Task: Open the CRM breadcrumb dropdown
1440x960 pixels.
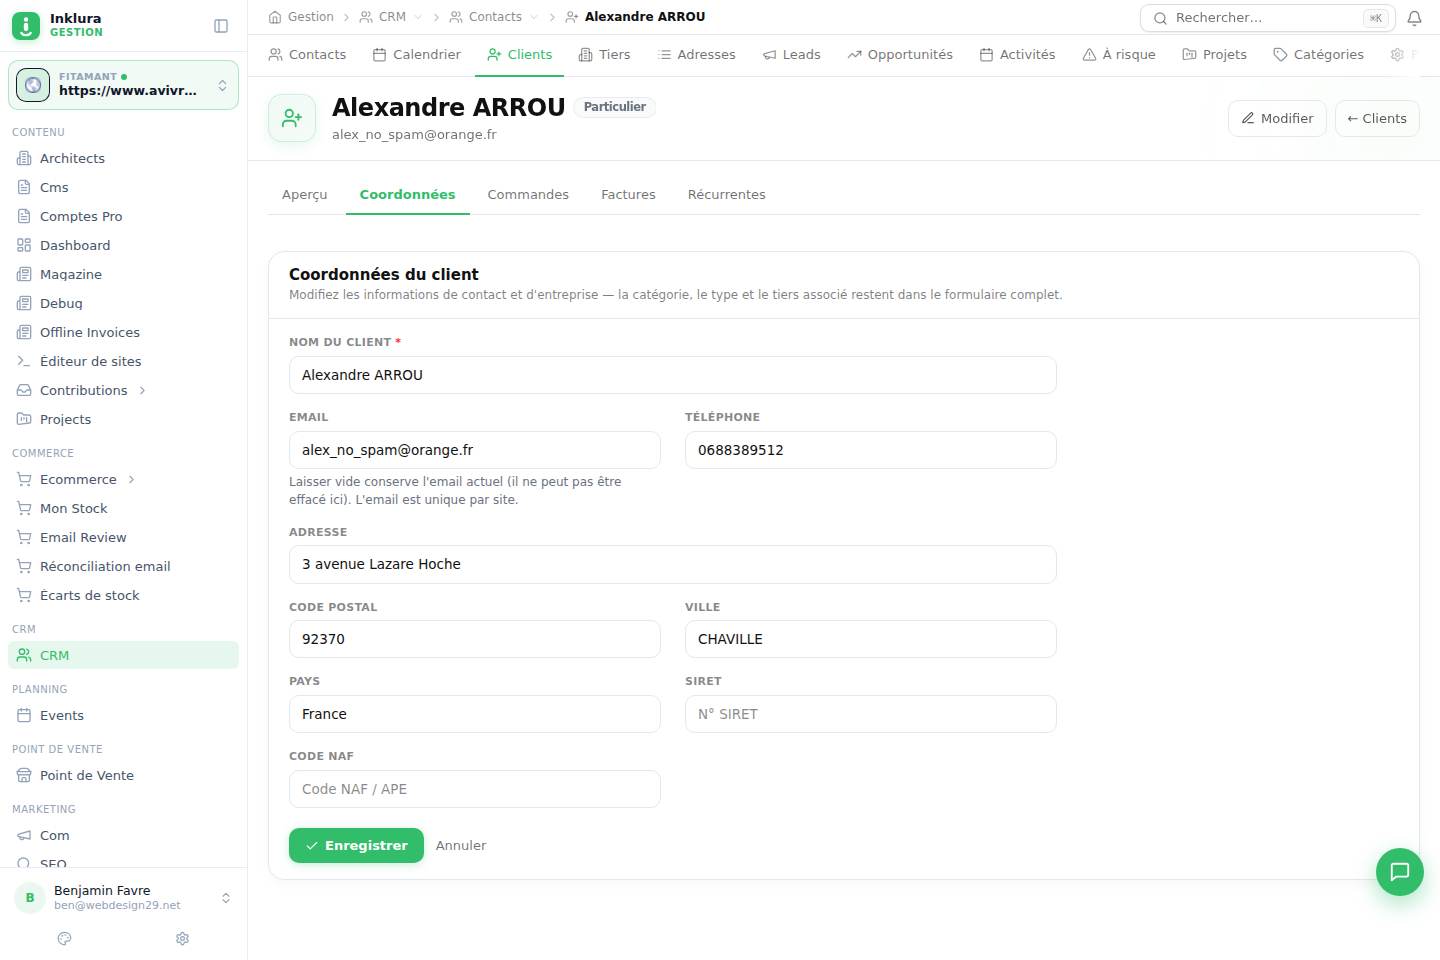Action: tap(418, 17)
